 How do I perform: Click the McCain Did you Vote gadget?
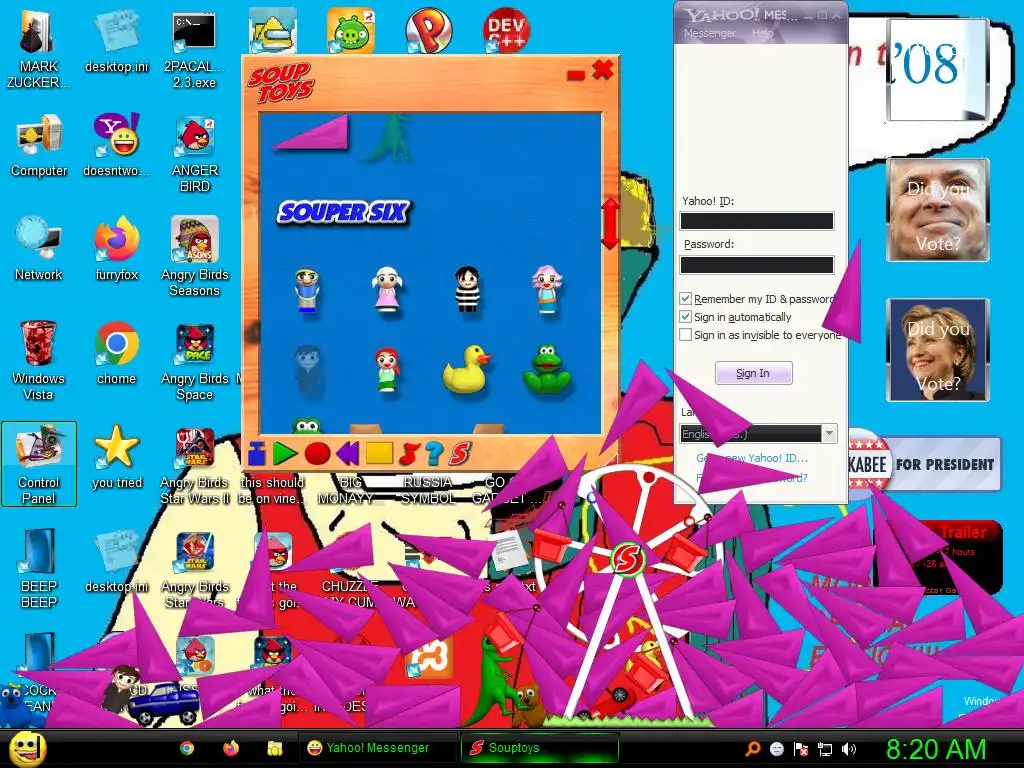tap(938, 210)
